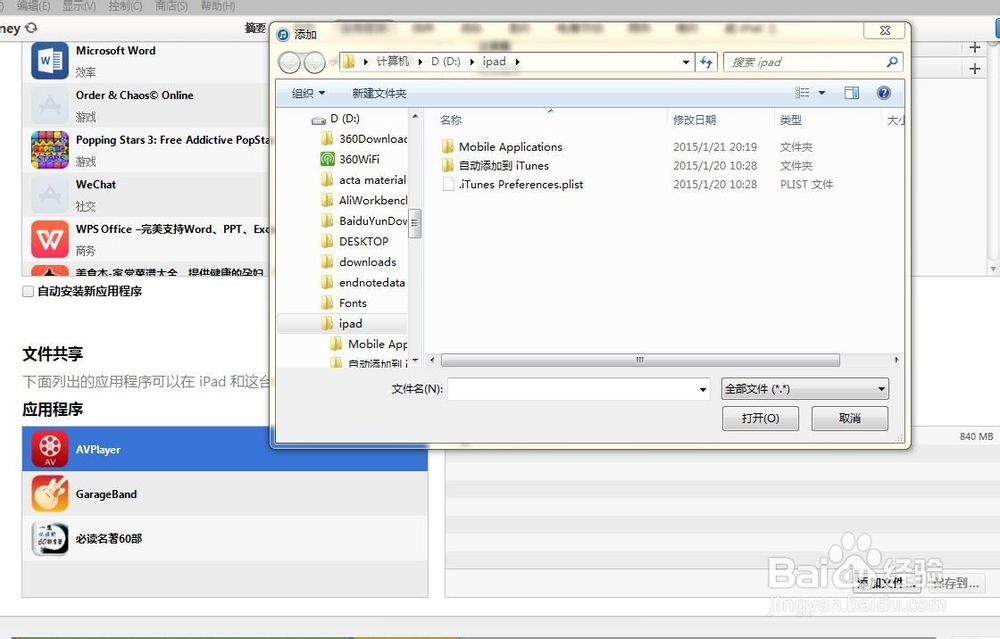The height and width of the screenshot is (639, 1000).
Task: Click the 必读名著60部 app icon
Action: [49, 538]
